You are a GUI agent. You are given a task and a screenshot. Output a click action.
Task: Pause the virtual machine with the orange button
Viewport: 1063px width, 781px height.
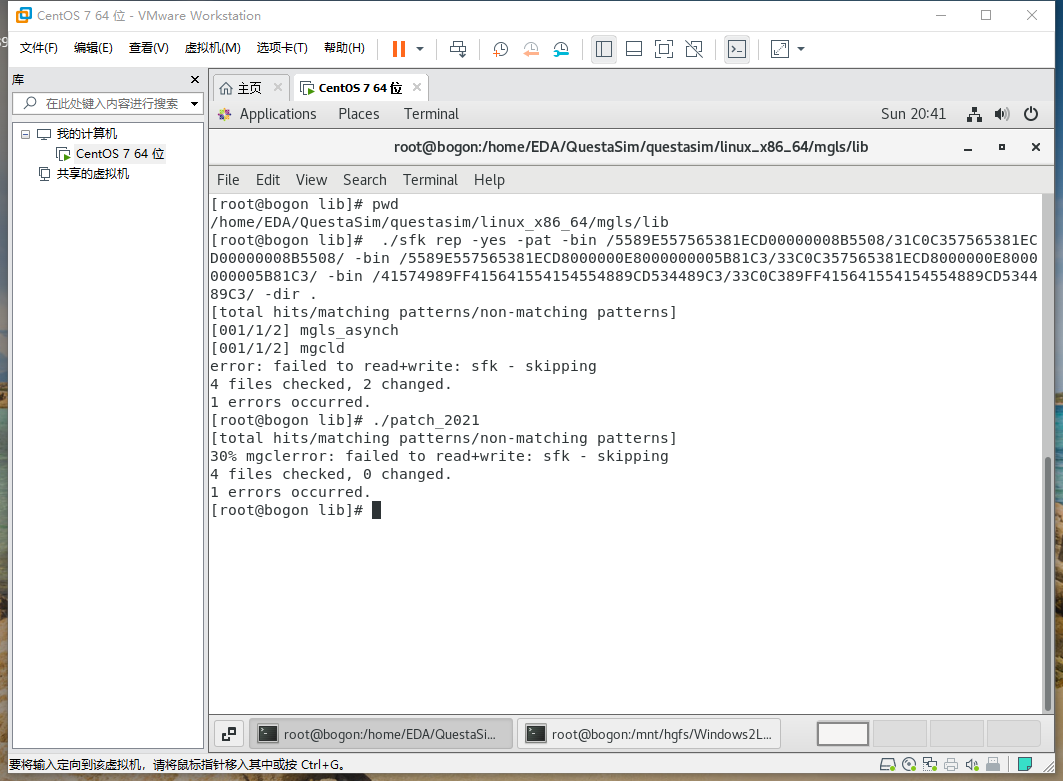coord(399,49)
